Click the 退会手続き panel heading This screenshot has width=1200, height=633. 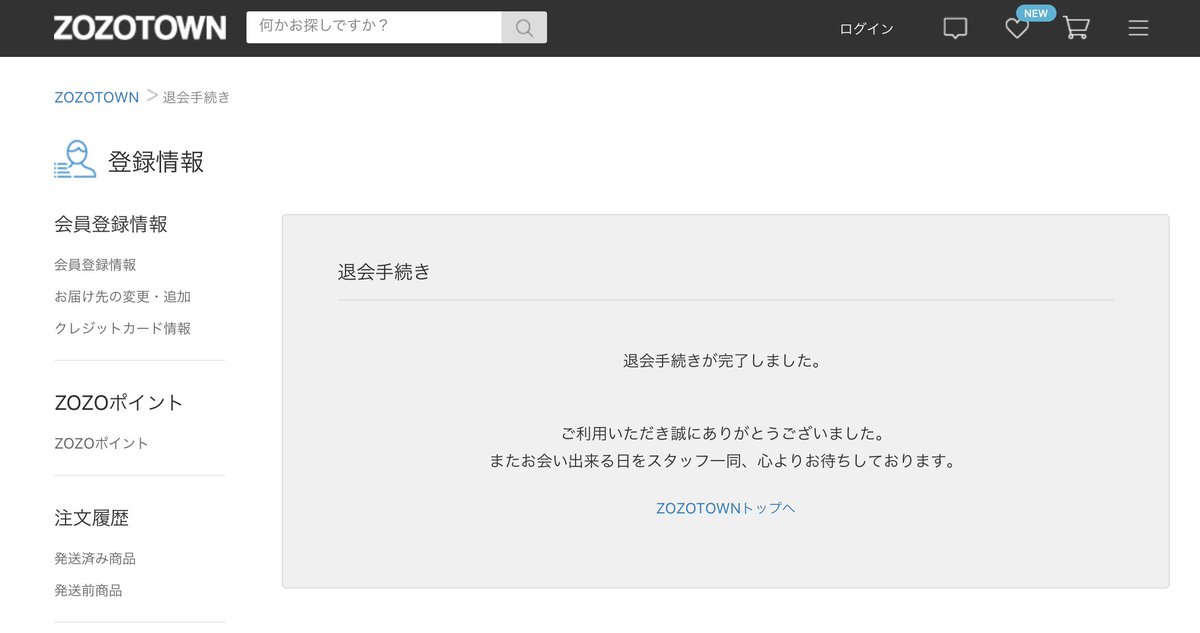point(384,271)
